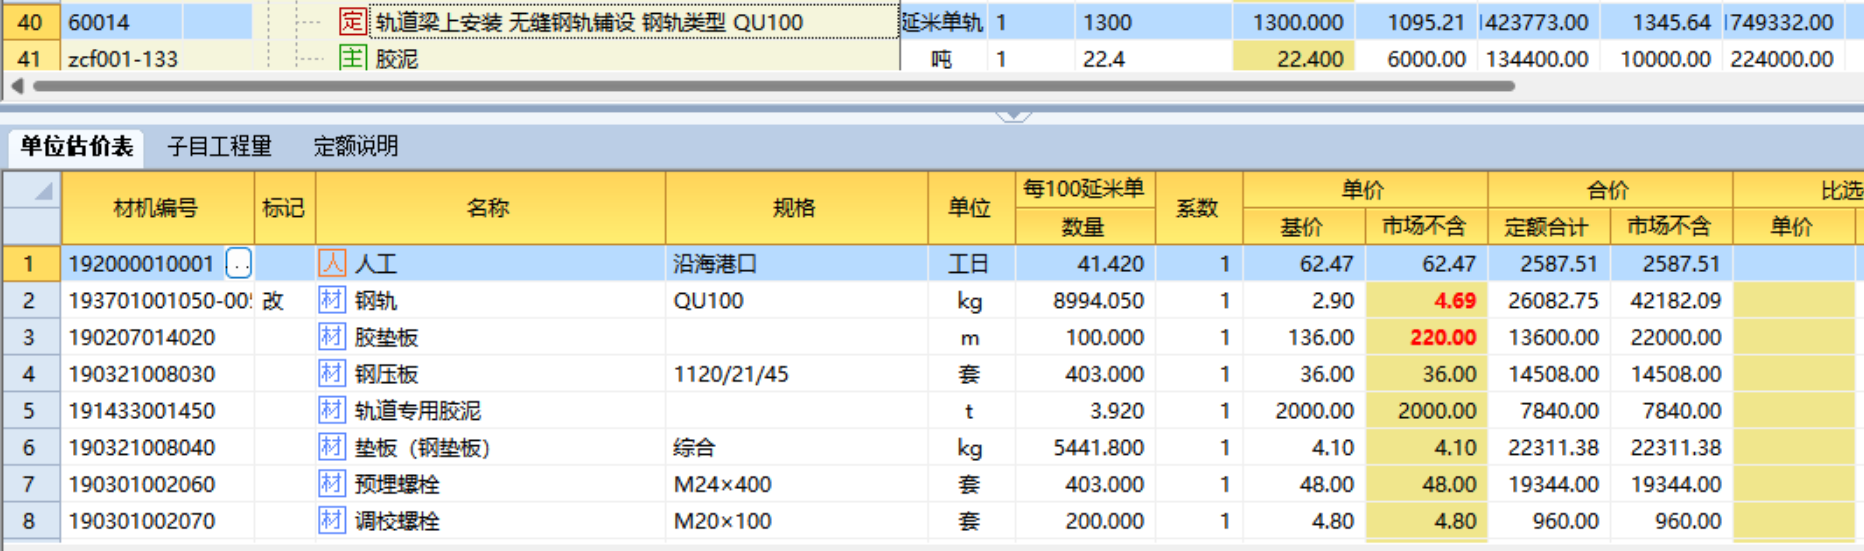Viewport: 1864px width, 551px height.
Task: Select row 1 header in estimate table
Action: pyautogui.click(x=31, y=263)
